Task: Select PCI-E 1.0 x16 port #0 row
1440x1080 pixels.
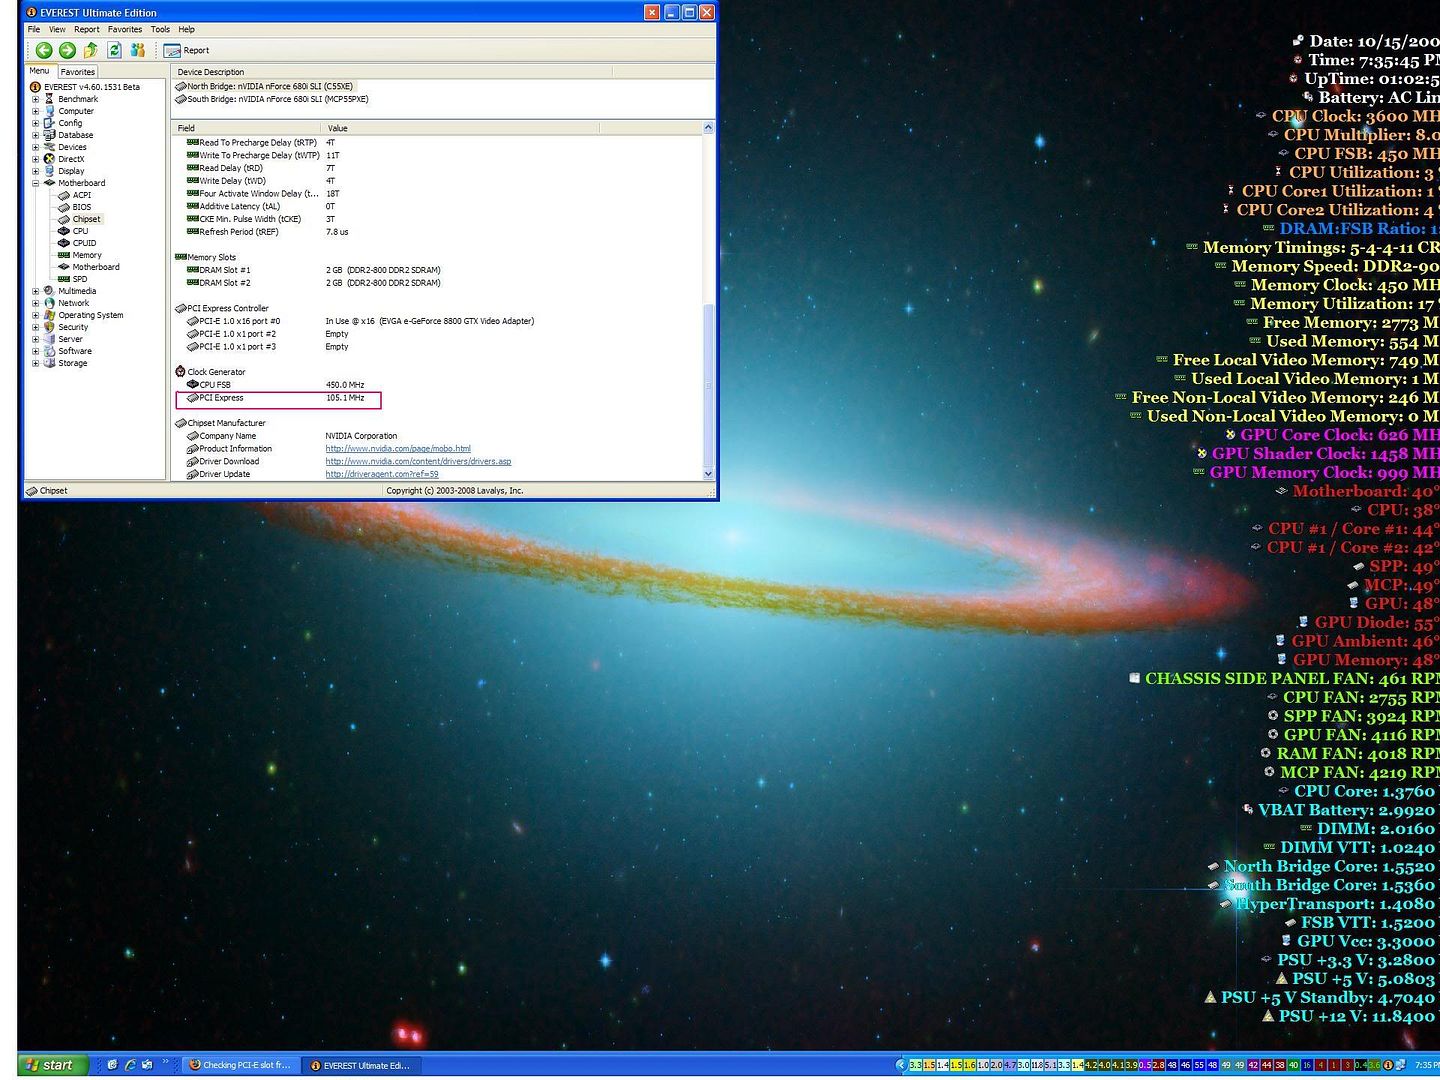Action: coord(360,321)
